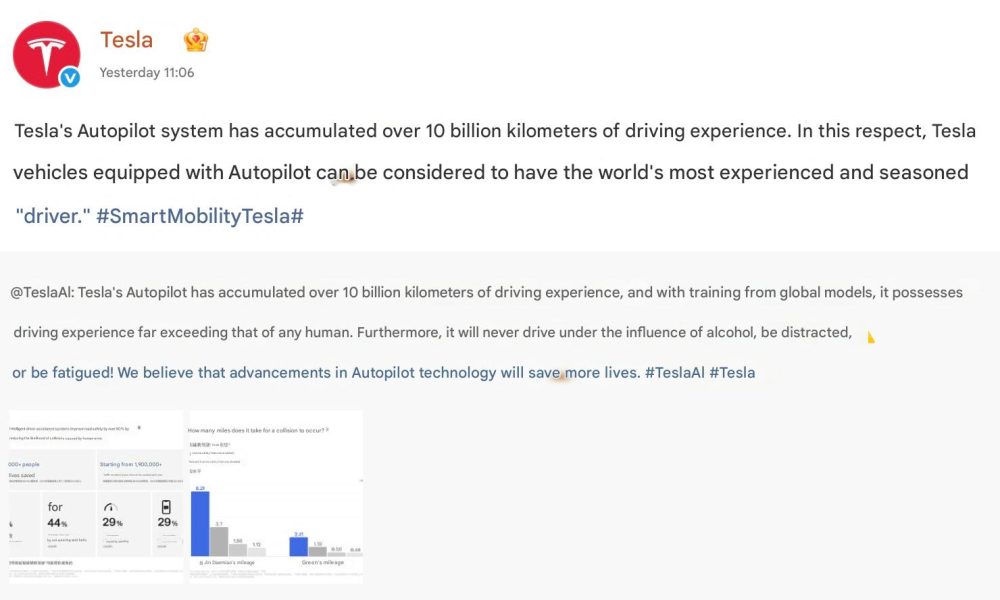Viewport: 1000px width, 600px height.
Task: Open the Tesla profile avatar logo
Action: 45,53
